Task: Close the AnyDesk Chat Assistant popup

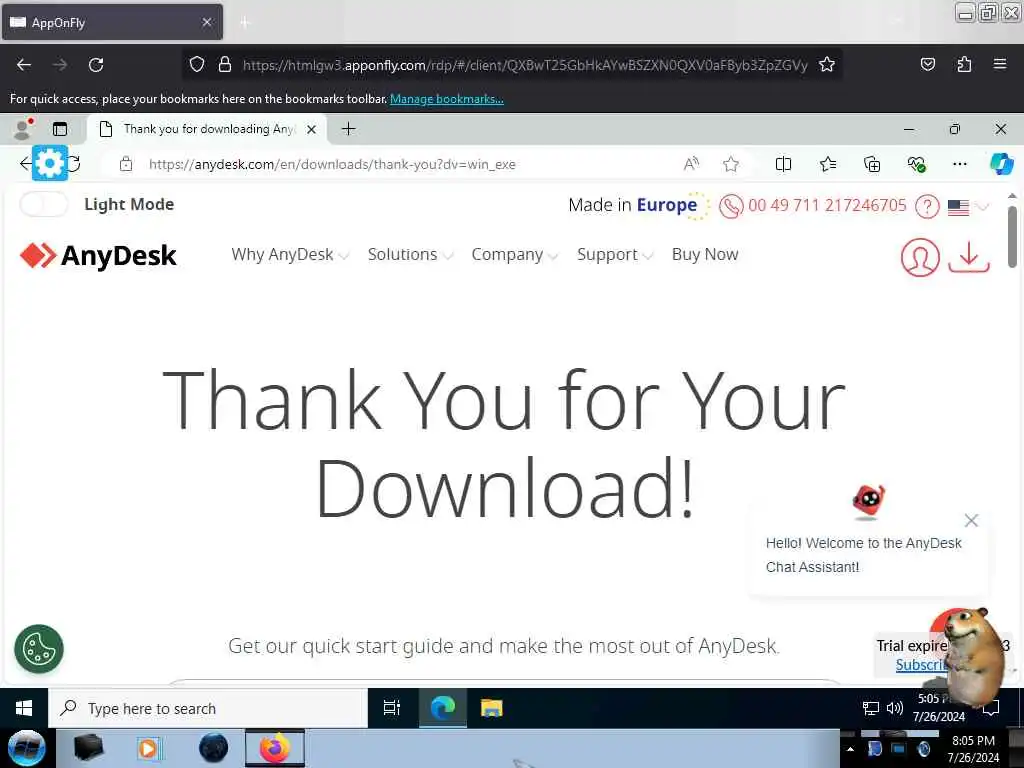Action: tap(971, 520)
